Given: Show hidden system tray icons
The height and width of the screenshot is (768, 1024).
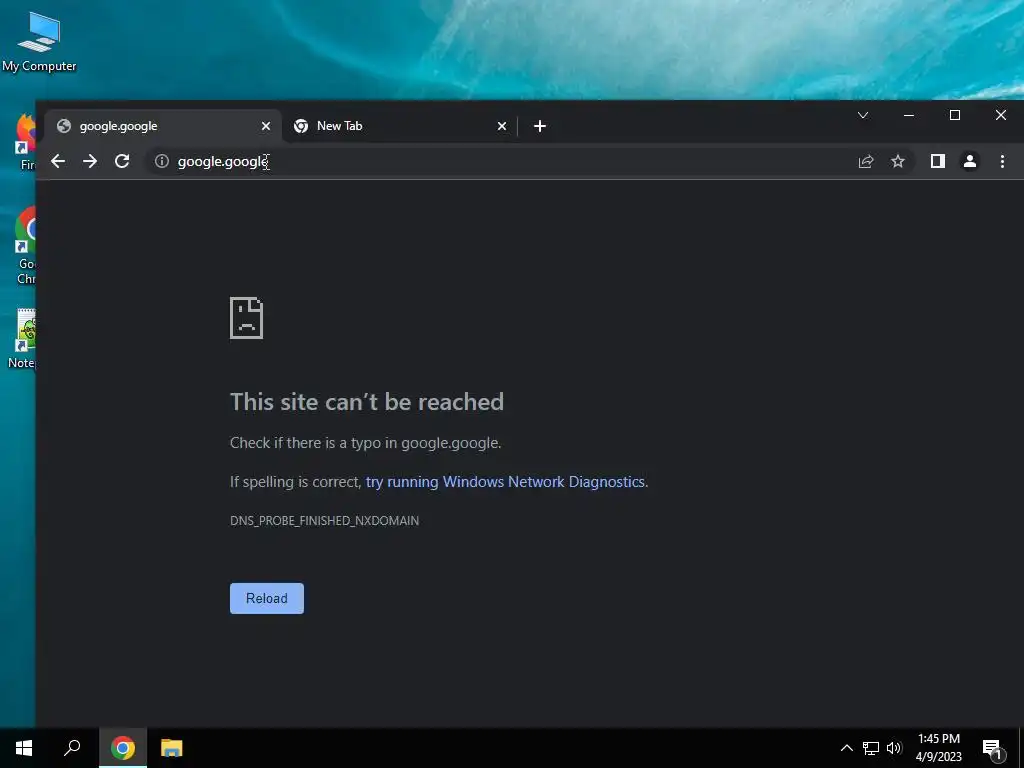Looking at the screenshot, I should coord(846,748).
